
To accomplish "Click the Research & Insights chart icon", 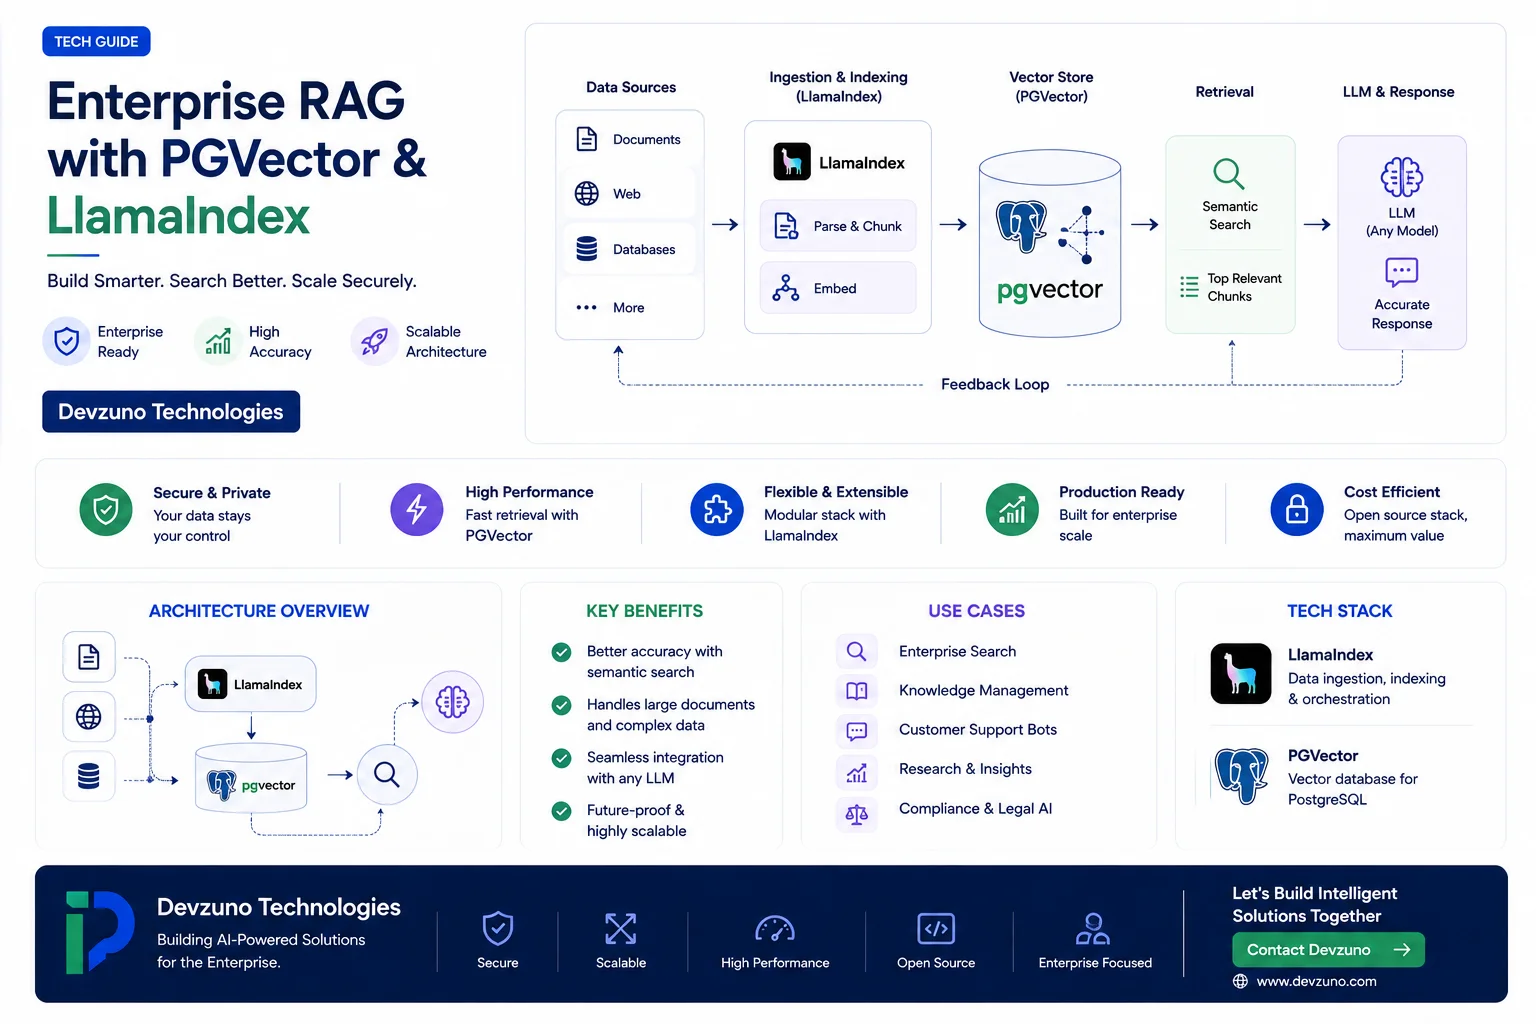I will tap(857, 772).
